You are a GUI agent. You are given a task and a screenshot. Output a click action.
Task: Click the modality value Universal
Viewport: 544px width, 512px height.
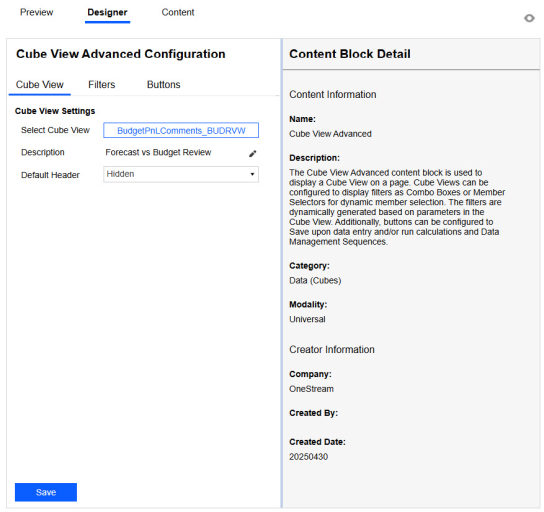click(x=307, y=319)
